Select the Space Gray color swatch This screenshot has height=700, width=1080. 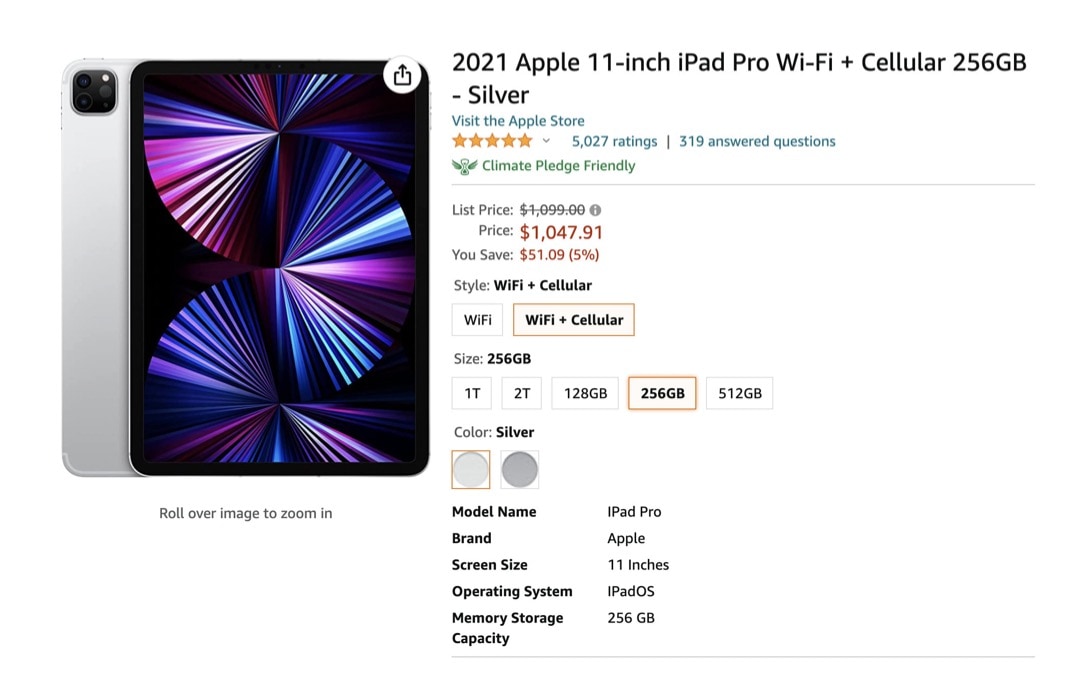(x=519, y=469)
